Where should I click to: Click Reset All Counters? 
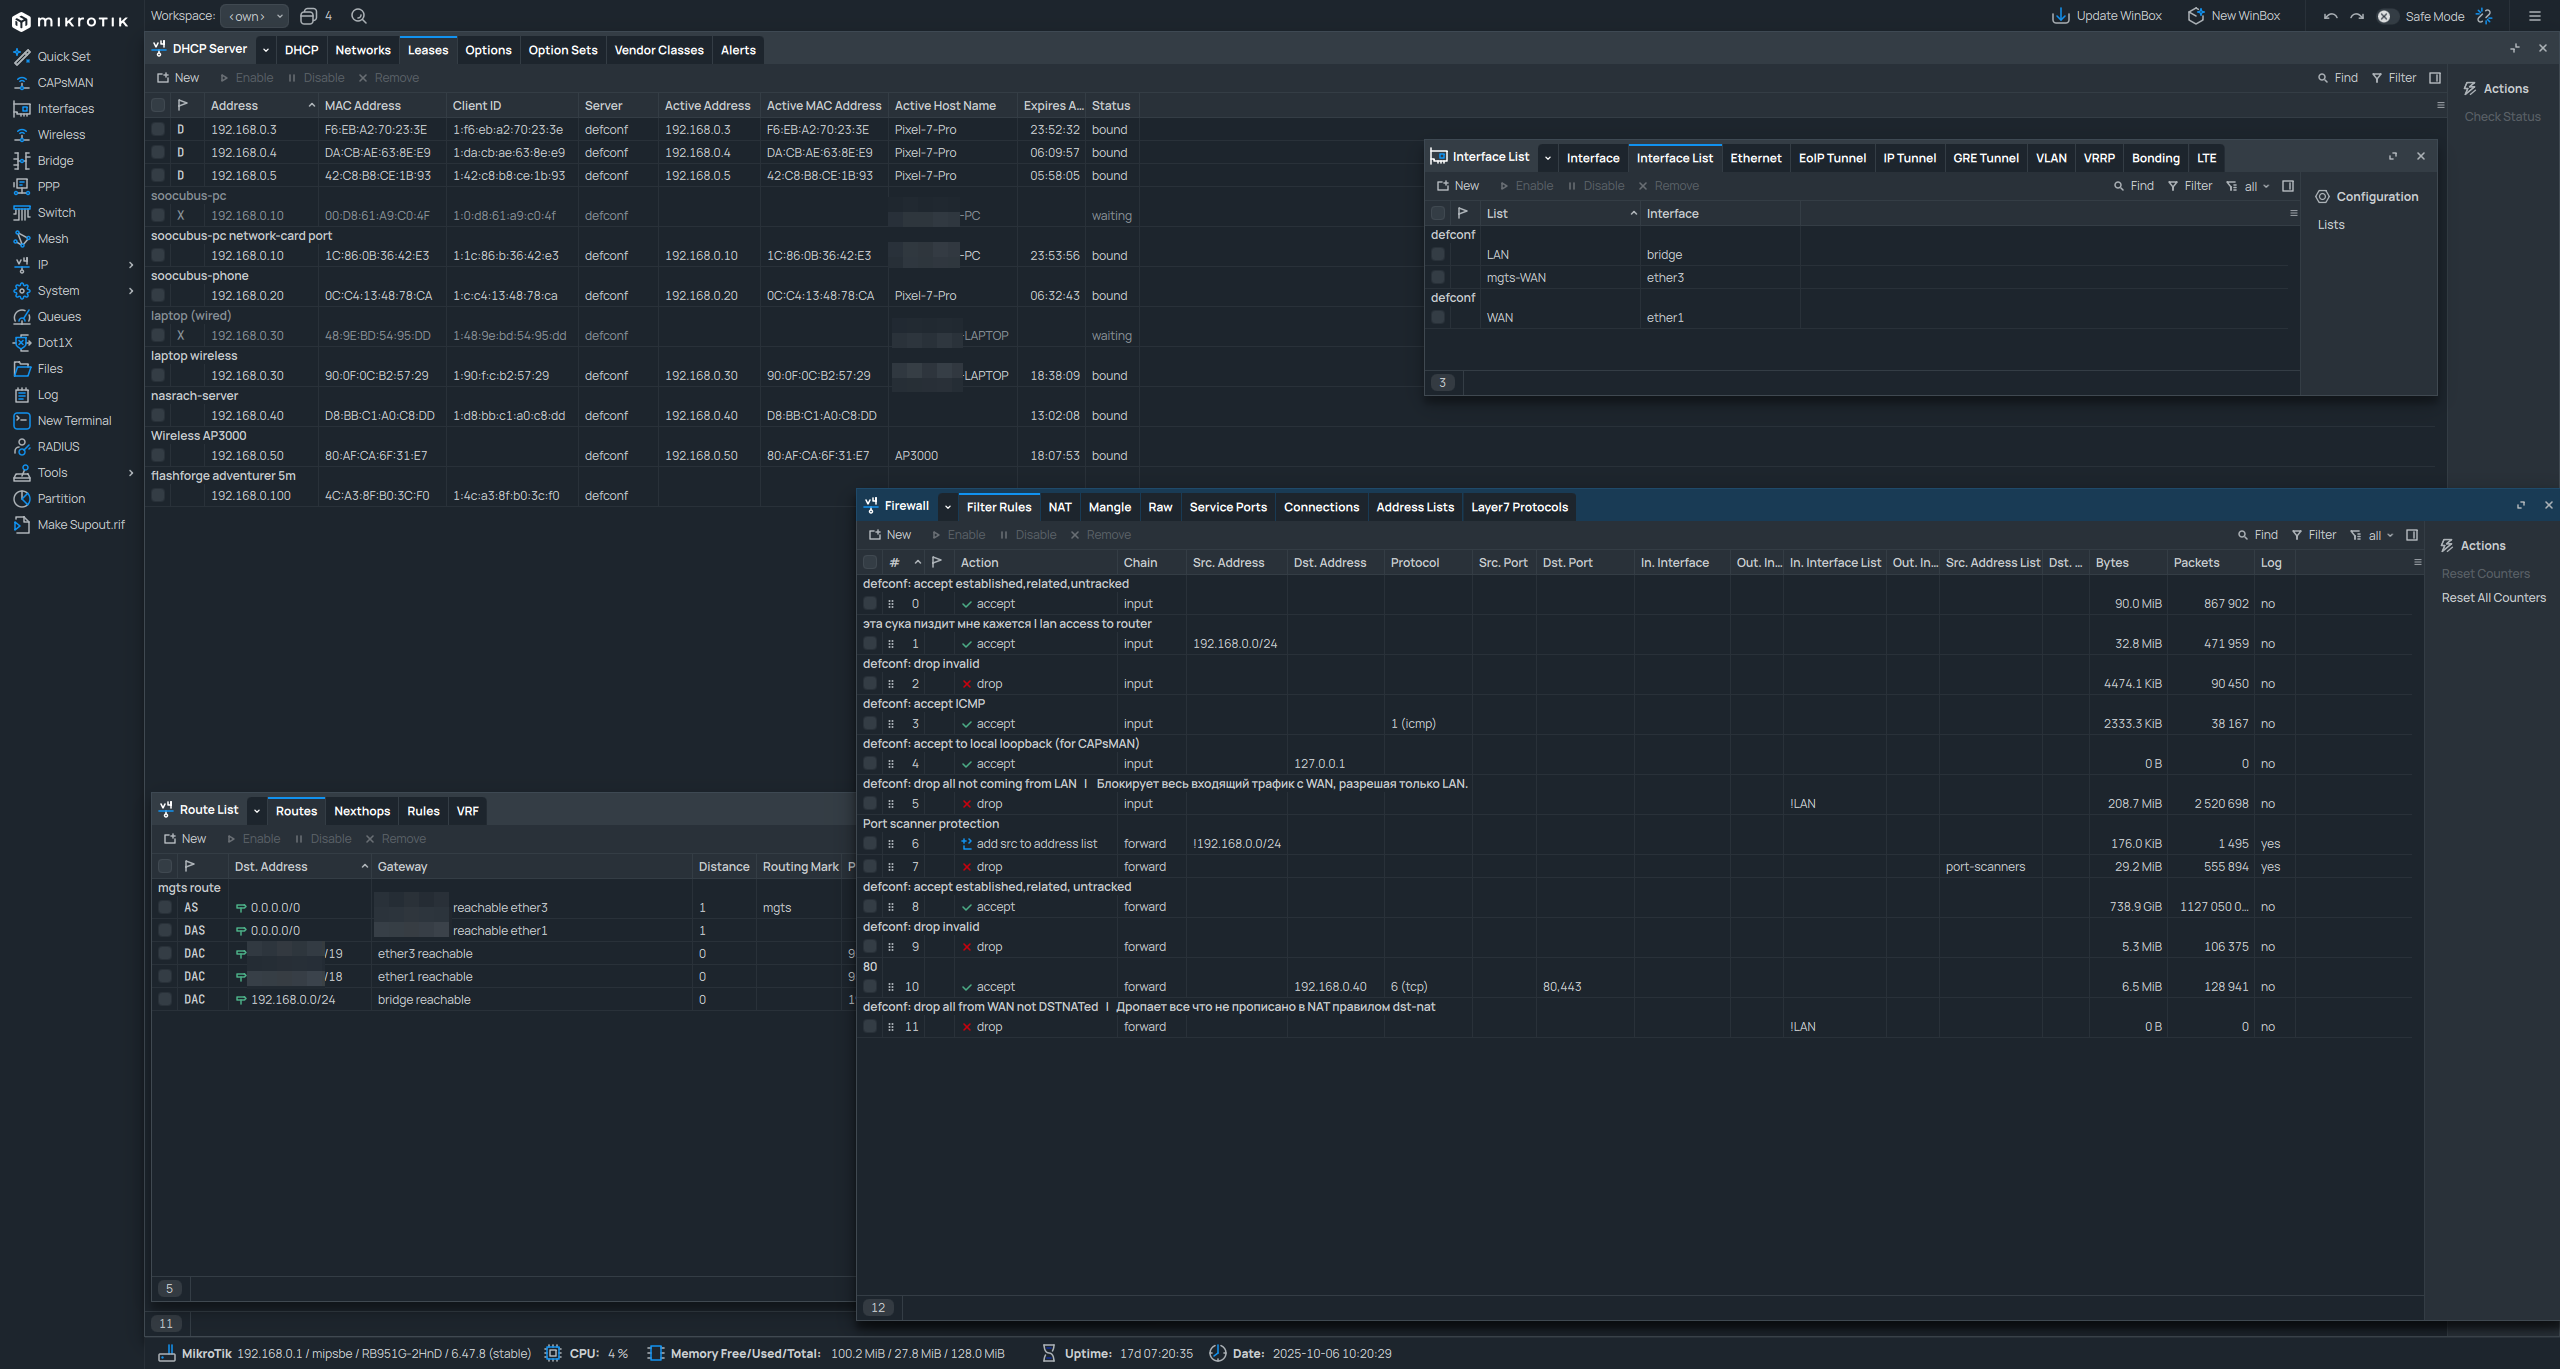pos(2493,598)
